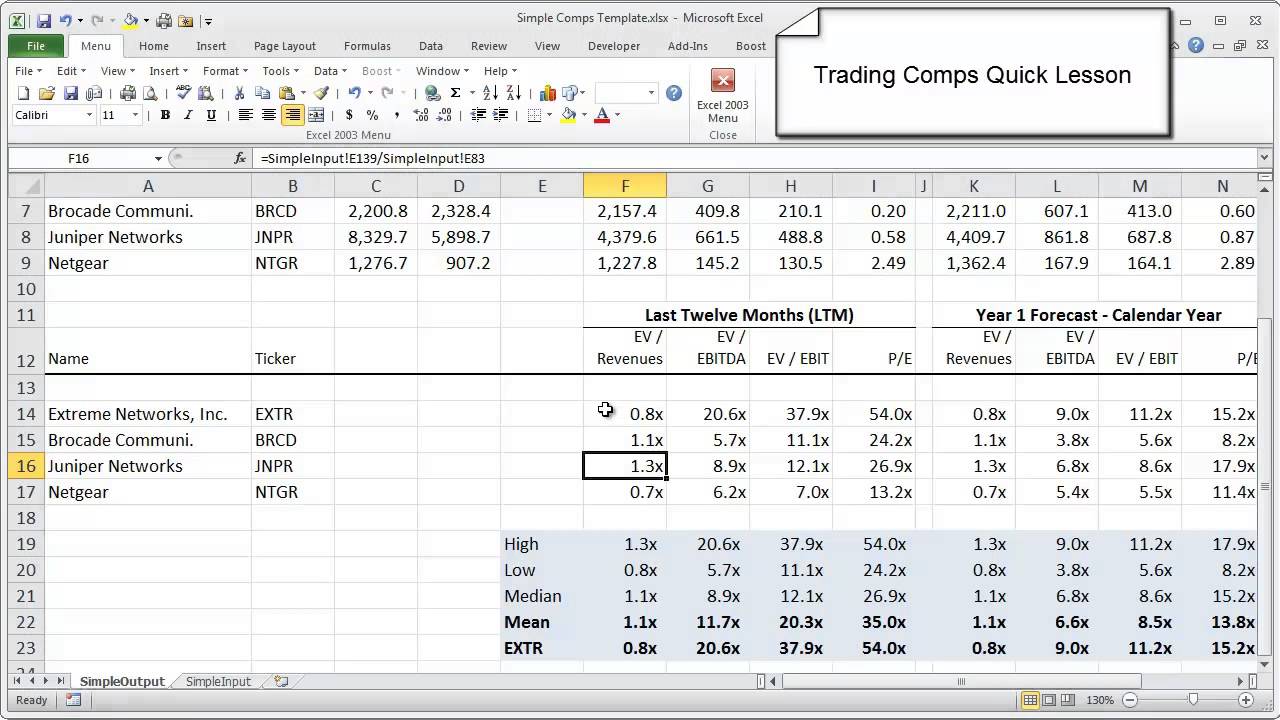
Task: Apply the red Font Color swatch
Action: coord(602,115)
